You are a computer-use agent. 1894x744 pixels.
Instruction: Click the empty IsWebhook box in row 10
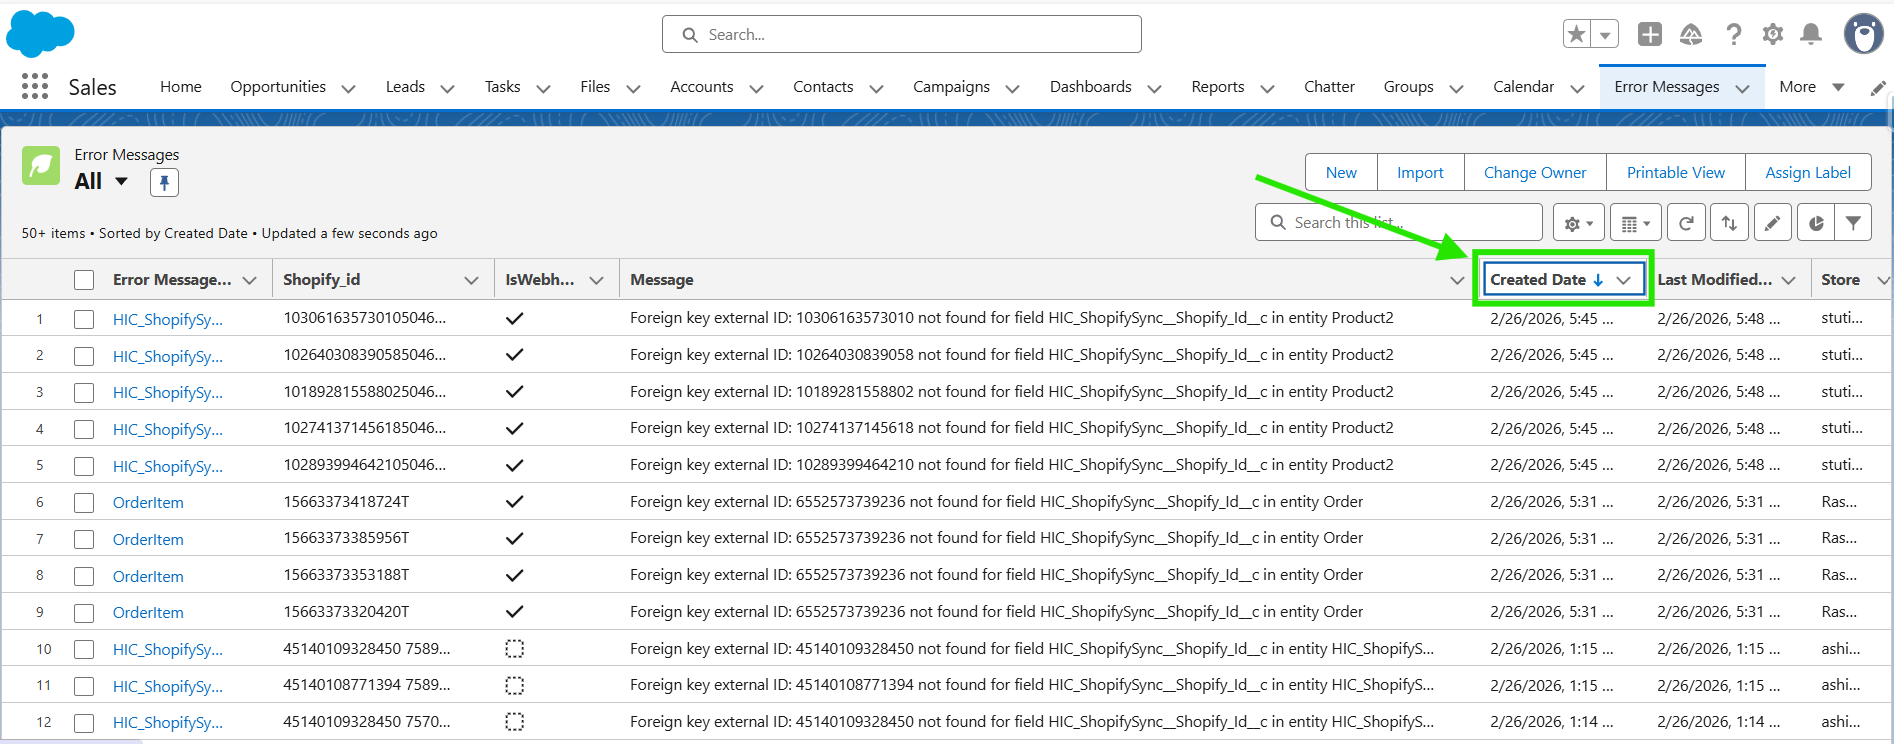pyautogui.click(x=515, y=649)
